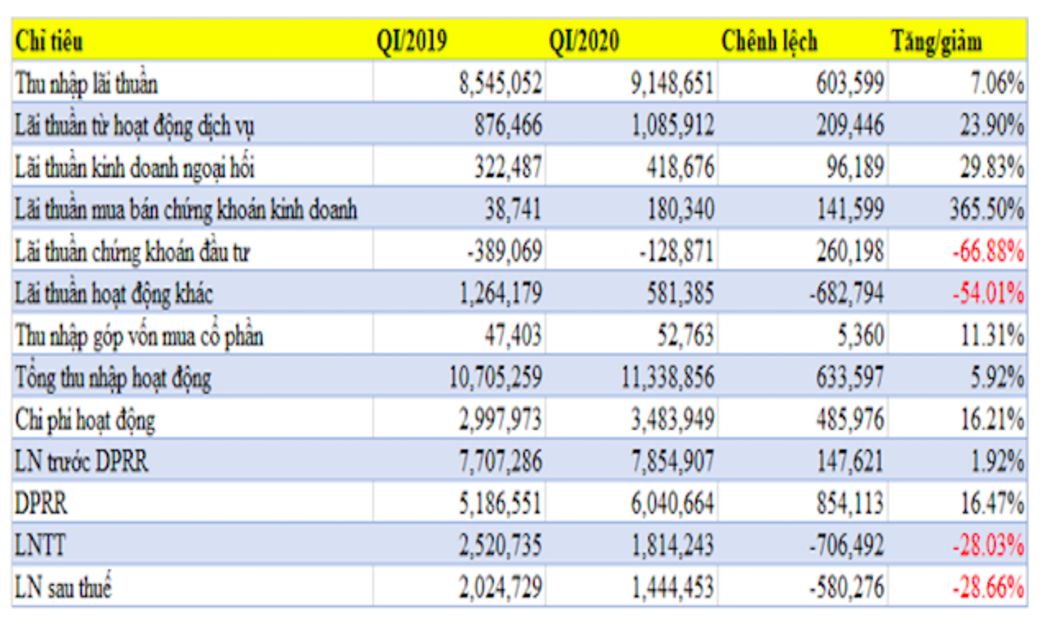Select 'Thu nhập góp vốn mua cổ phần' label
The height and width of the screenshot is (630, 1050).
[x=139, y=336]
